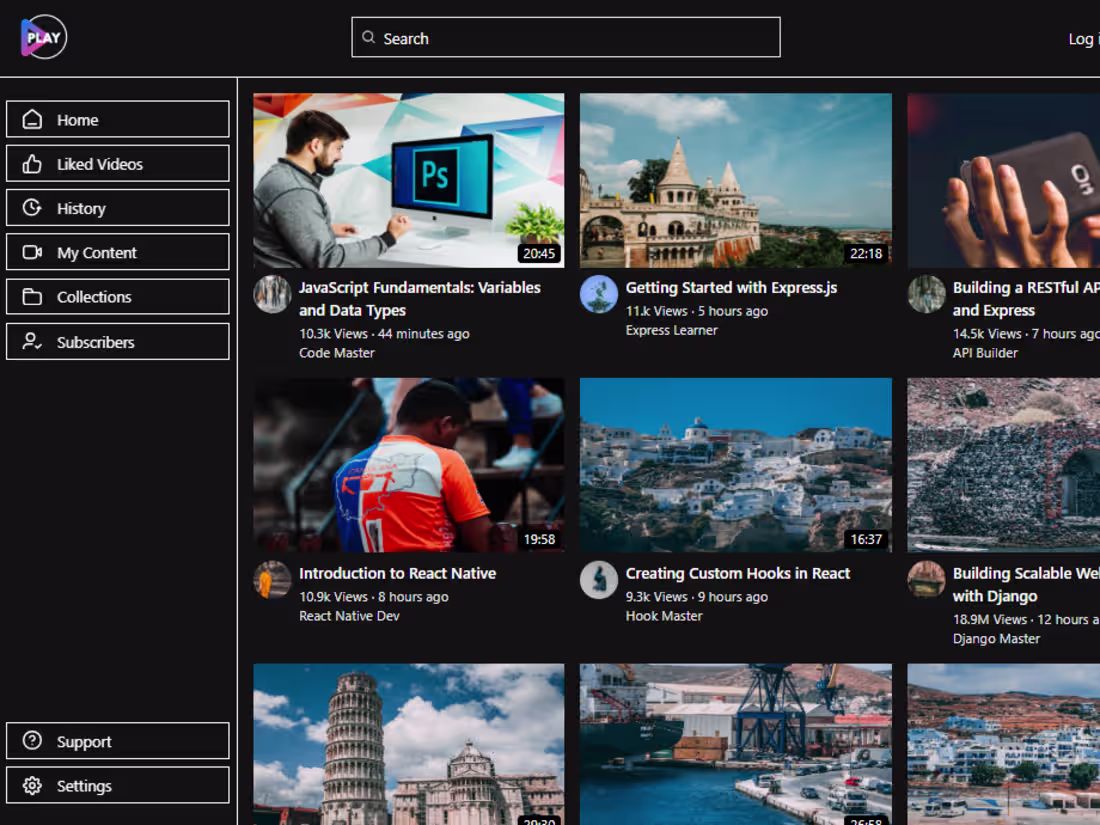
Task: Go to Home in sidebar
Action: [118, 119]
